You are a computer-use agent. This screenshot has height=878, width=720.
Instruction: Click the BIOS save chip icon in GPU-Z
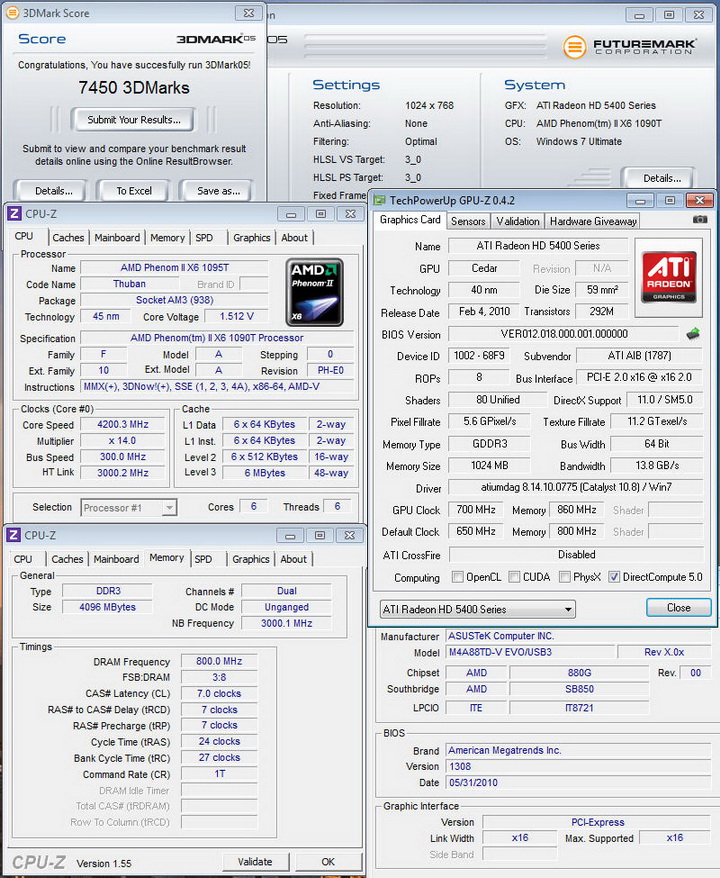(x=693, y=334)
